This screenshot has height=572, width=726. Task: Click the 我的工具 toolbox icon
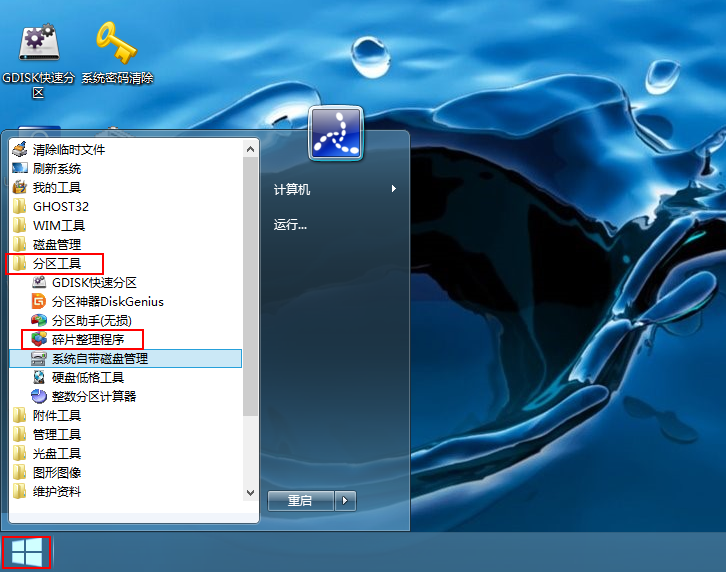[19, 187]
